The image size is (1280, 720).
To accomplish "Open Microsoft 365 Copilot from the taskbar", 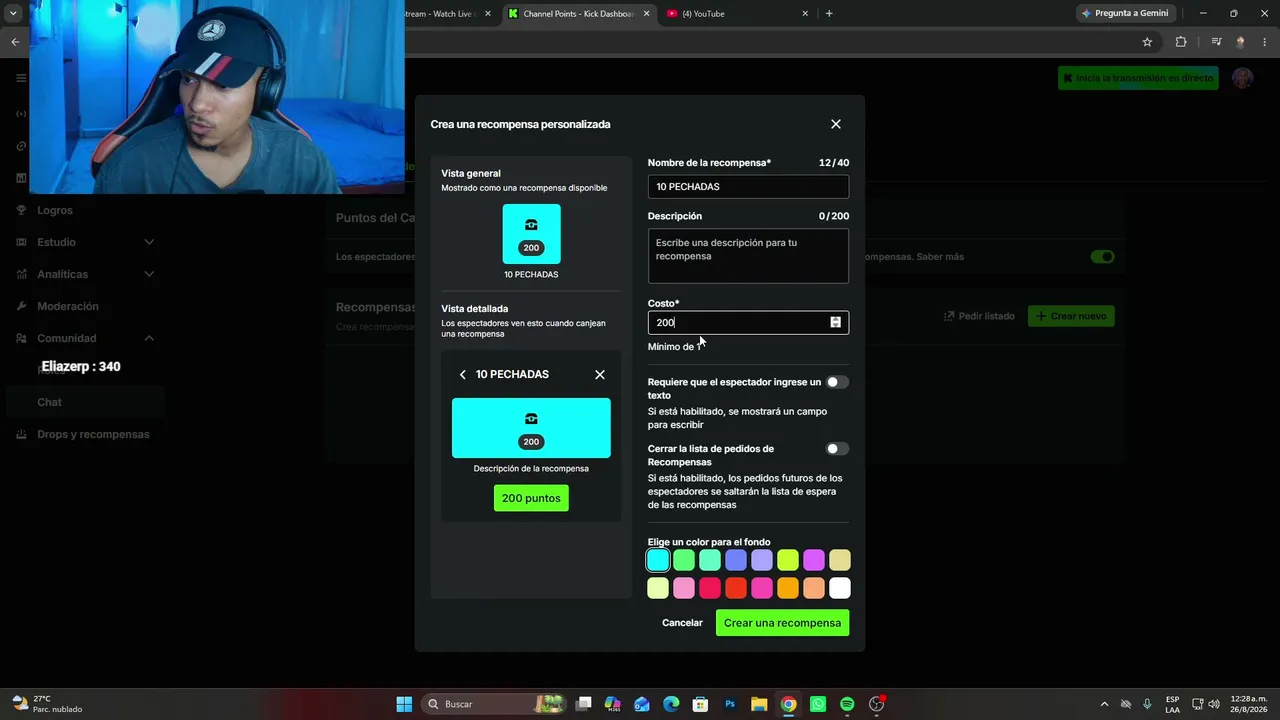I will tap(613, 704).
